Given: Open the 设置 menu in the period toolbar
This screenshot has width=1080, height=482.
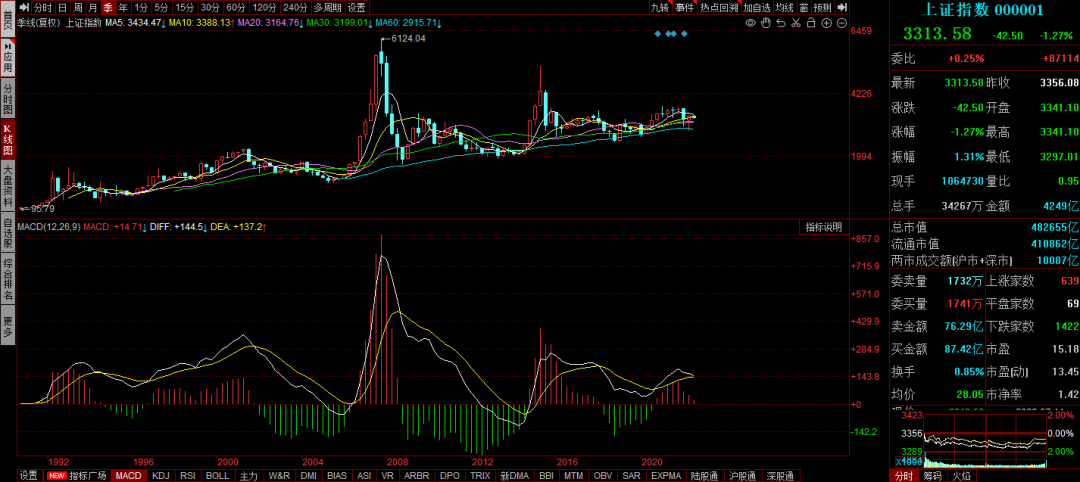Looking at the screenshot, I should [357, 7].
